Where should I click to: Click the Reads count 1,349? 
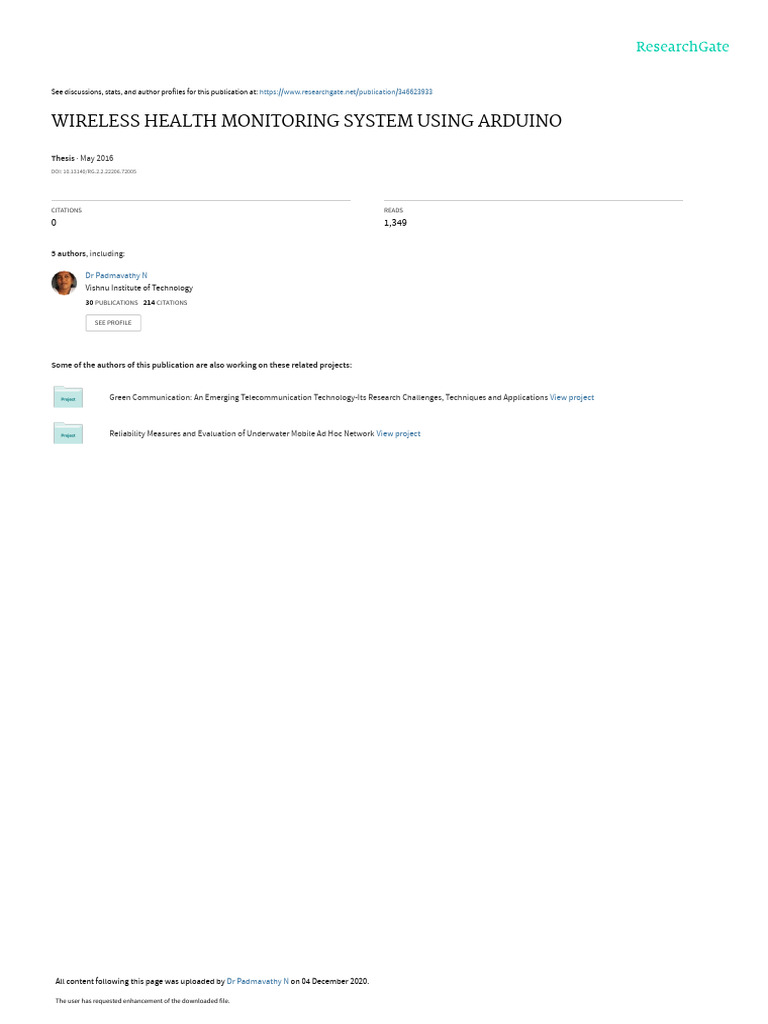pos(395,223)
